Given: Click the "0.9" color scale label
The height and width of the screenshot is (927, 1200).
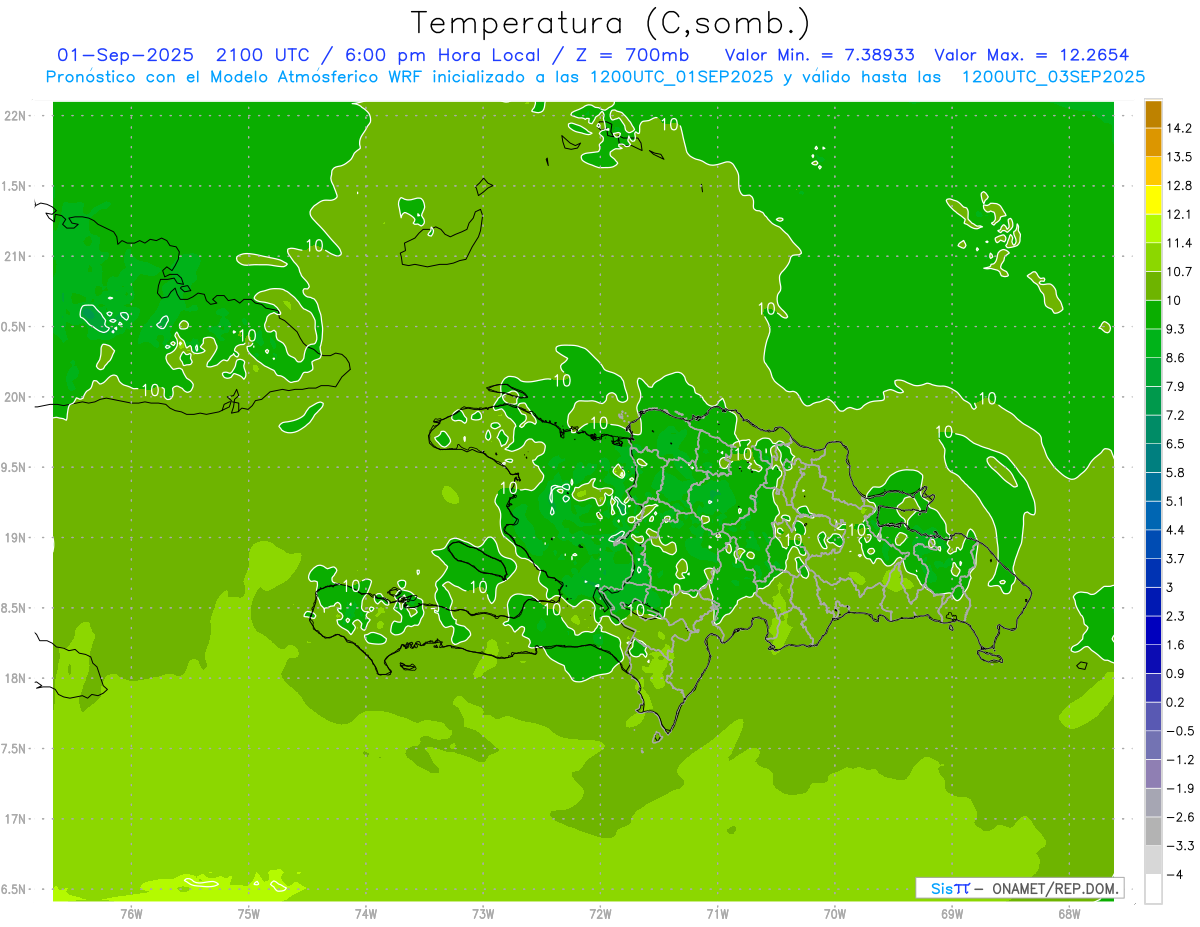Looking at the screenshot, I should [1177, 673].
